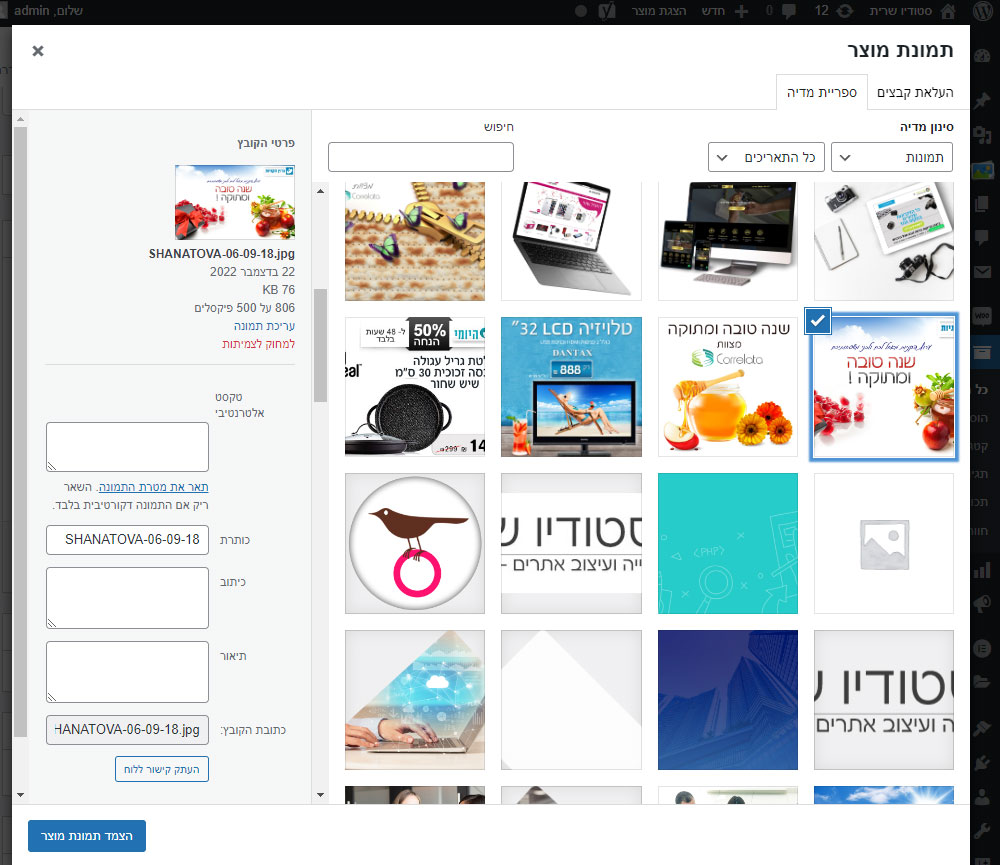This screenshot has width=1000, height=865.
Task: Click the כתובת הקובץ file URL field
Action: 128,730
